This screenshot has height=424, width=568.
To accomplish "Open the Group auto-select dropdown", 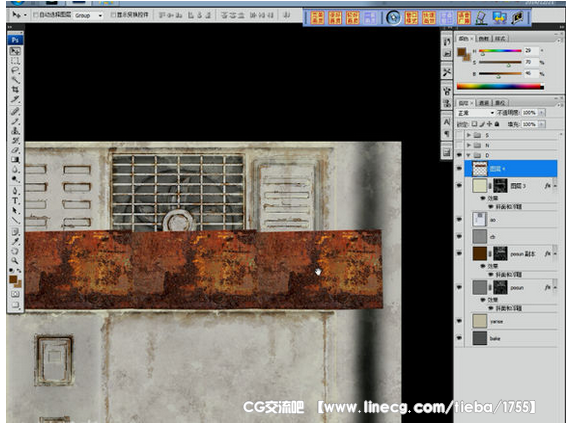I will click(88, 15).
